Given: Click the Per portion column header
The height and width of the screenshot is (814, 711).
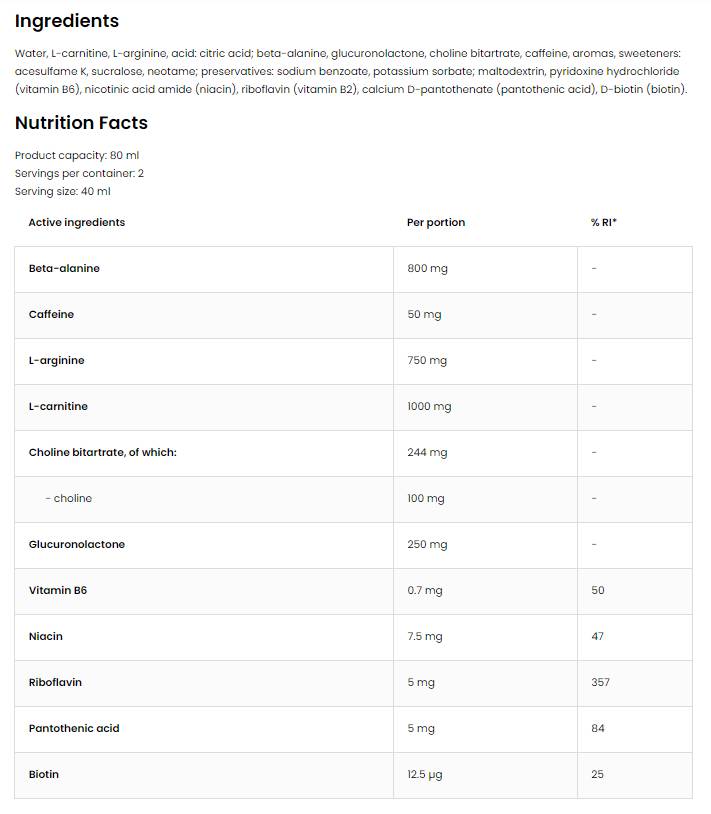Looking at the screenshot, I should (x=436, y=222).
